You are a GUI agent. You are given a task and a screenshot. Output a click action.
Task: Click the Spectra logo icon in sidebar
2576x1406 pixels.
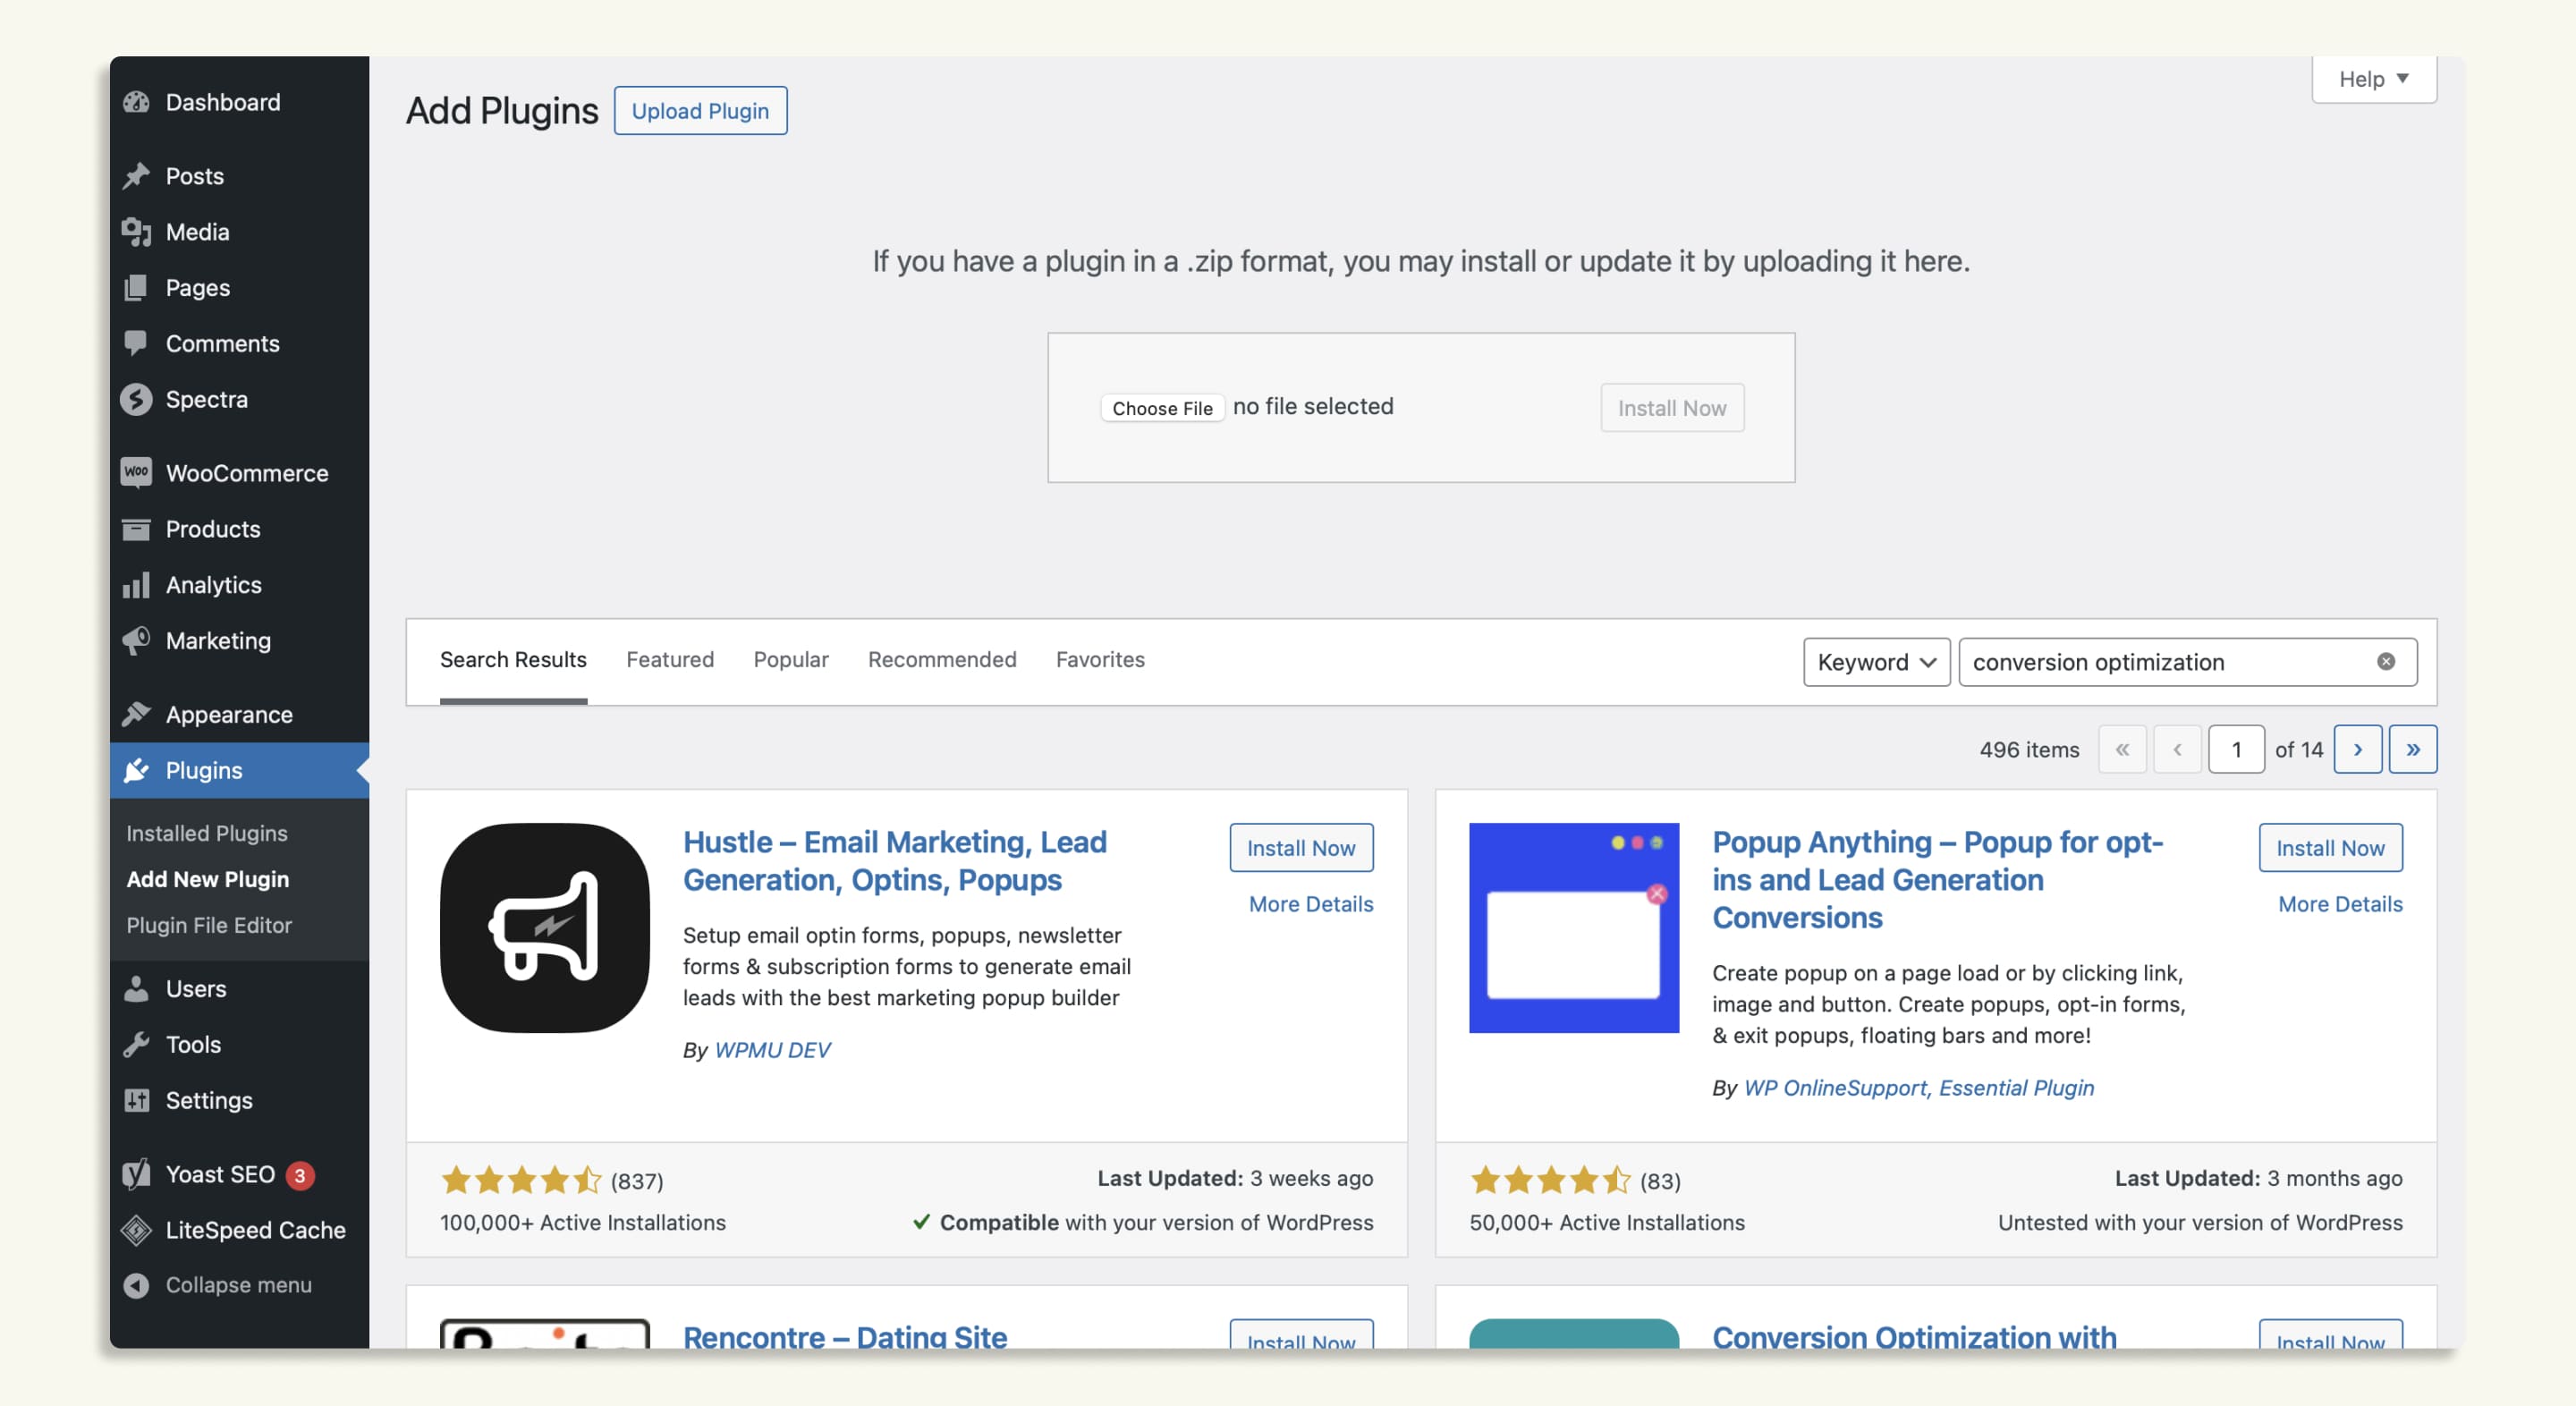(x=136, y=399)
